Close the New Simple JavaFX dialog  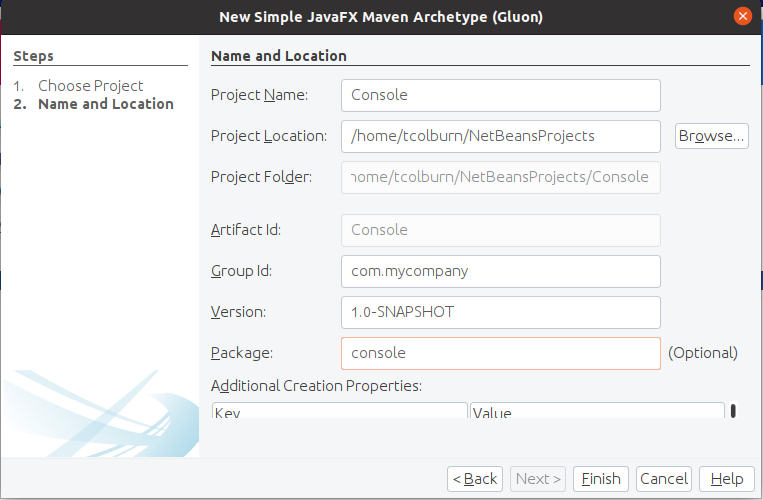tap(742, 16)
